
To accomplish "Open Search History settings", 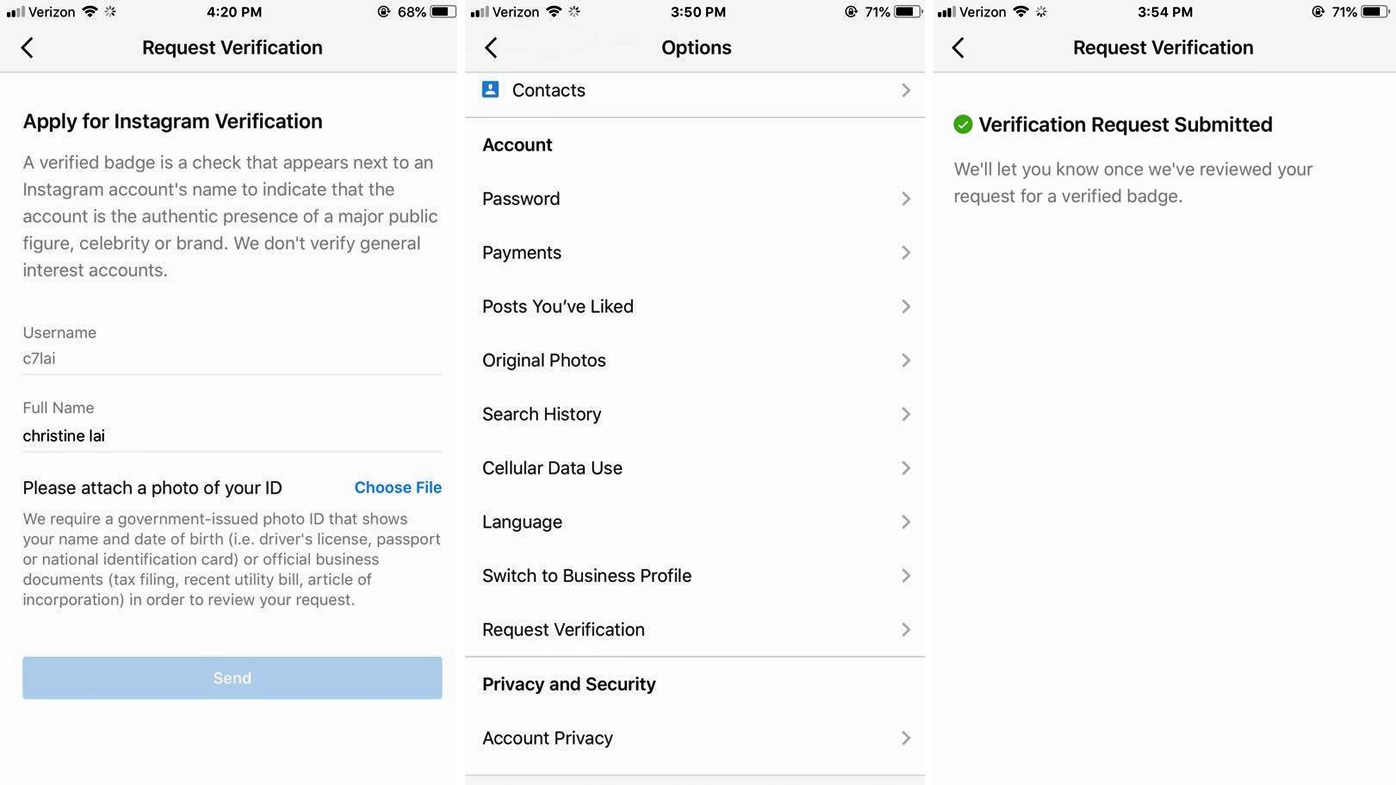I will pos(695,414).
